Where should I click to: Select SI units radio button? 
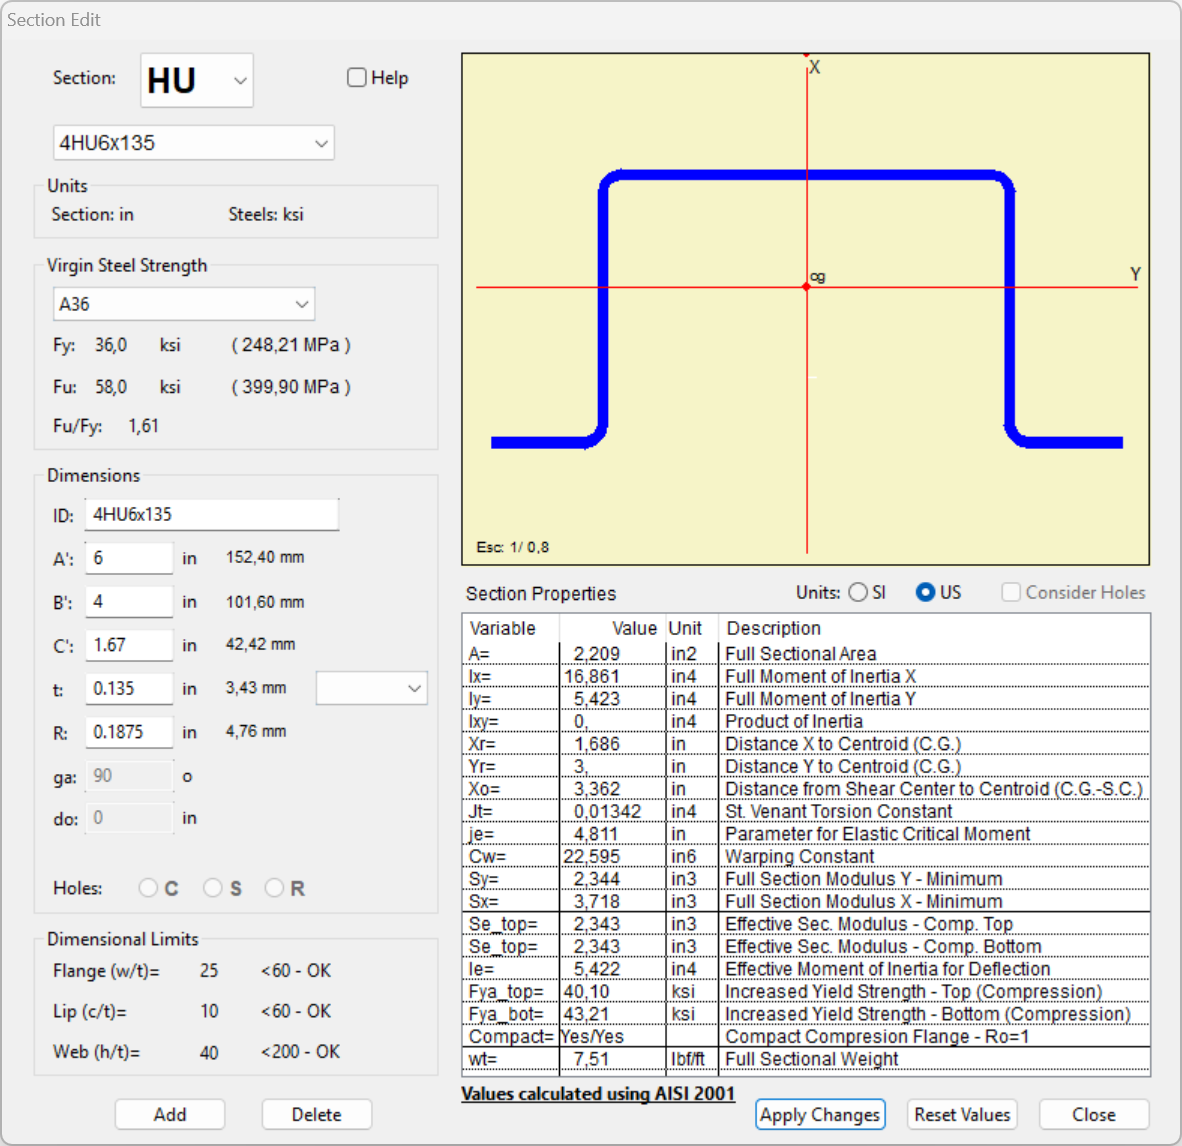pyautogui.click(x=858, y=592)
